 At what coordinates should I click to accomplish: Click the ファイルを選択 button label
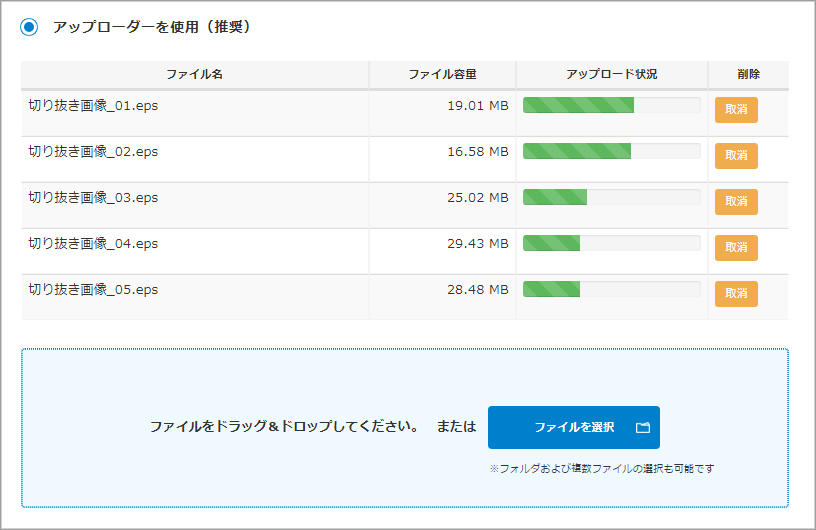point(573,428)
